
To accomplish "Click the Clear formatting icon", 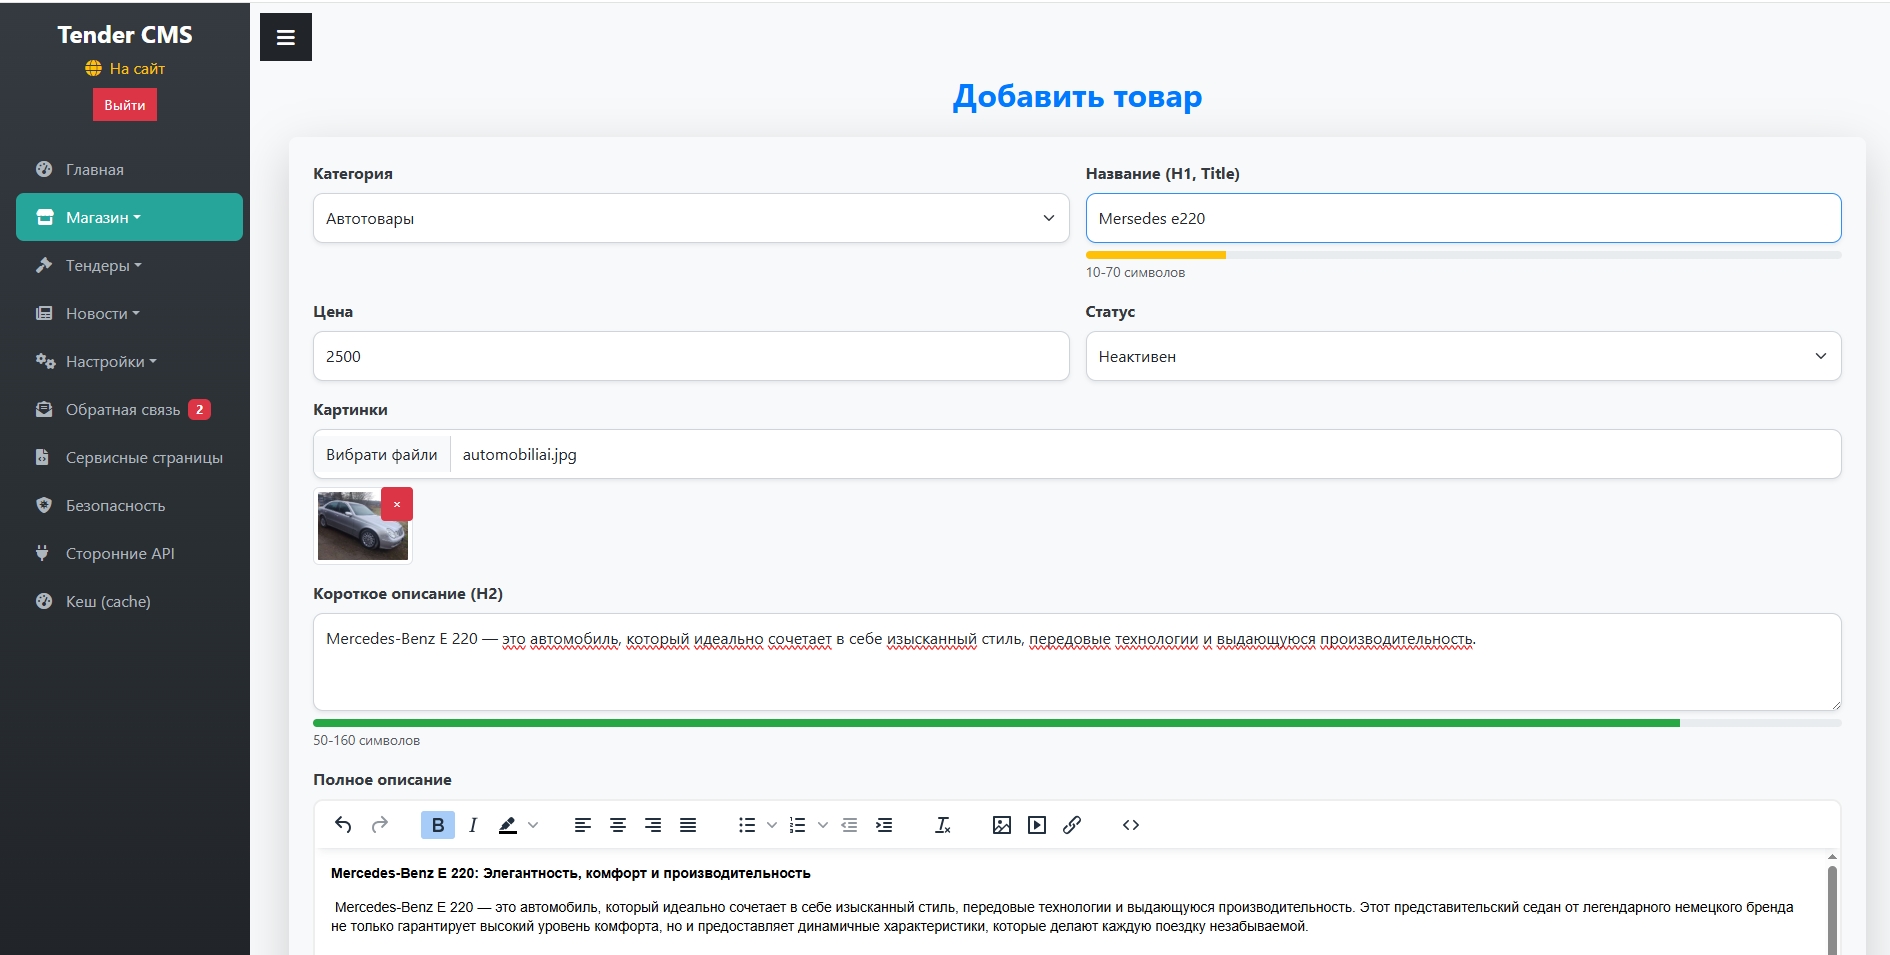I will (x=942, y=825).
